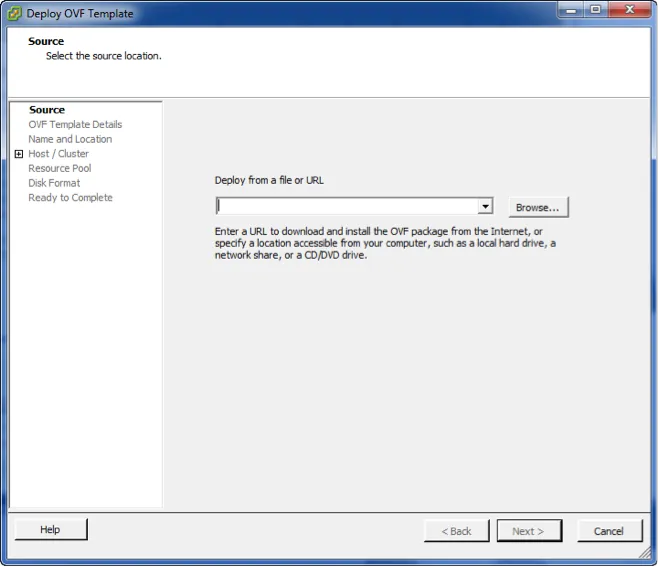
Task: Click the resize grip in the window corner
Action: coord(645,553)
